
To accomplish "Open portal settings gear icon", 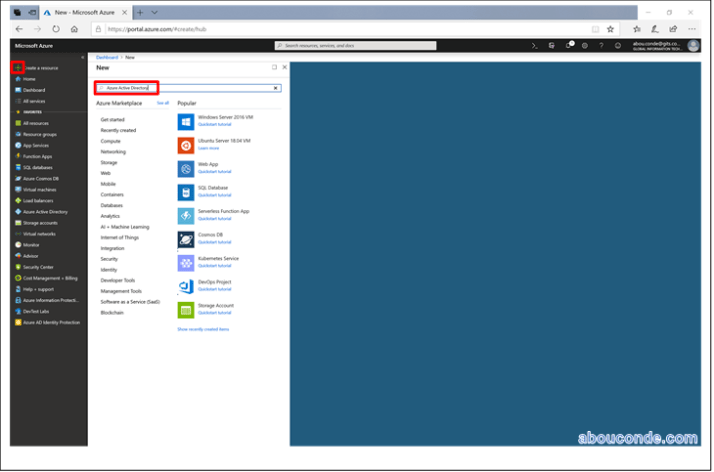I will click(585, 45).
